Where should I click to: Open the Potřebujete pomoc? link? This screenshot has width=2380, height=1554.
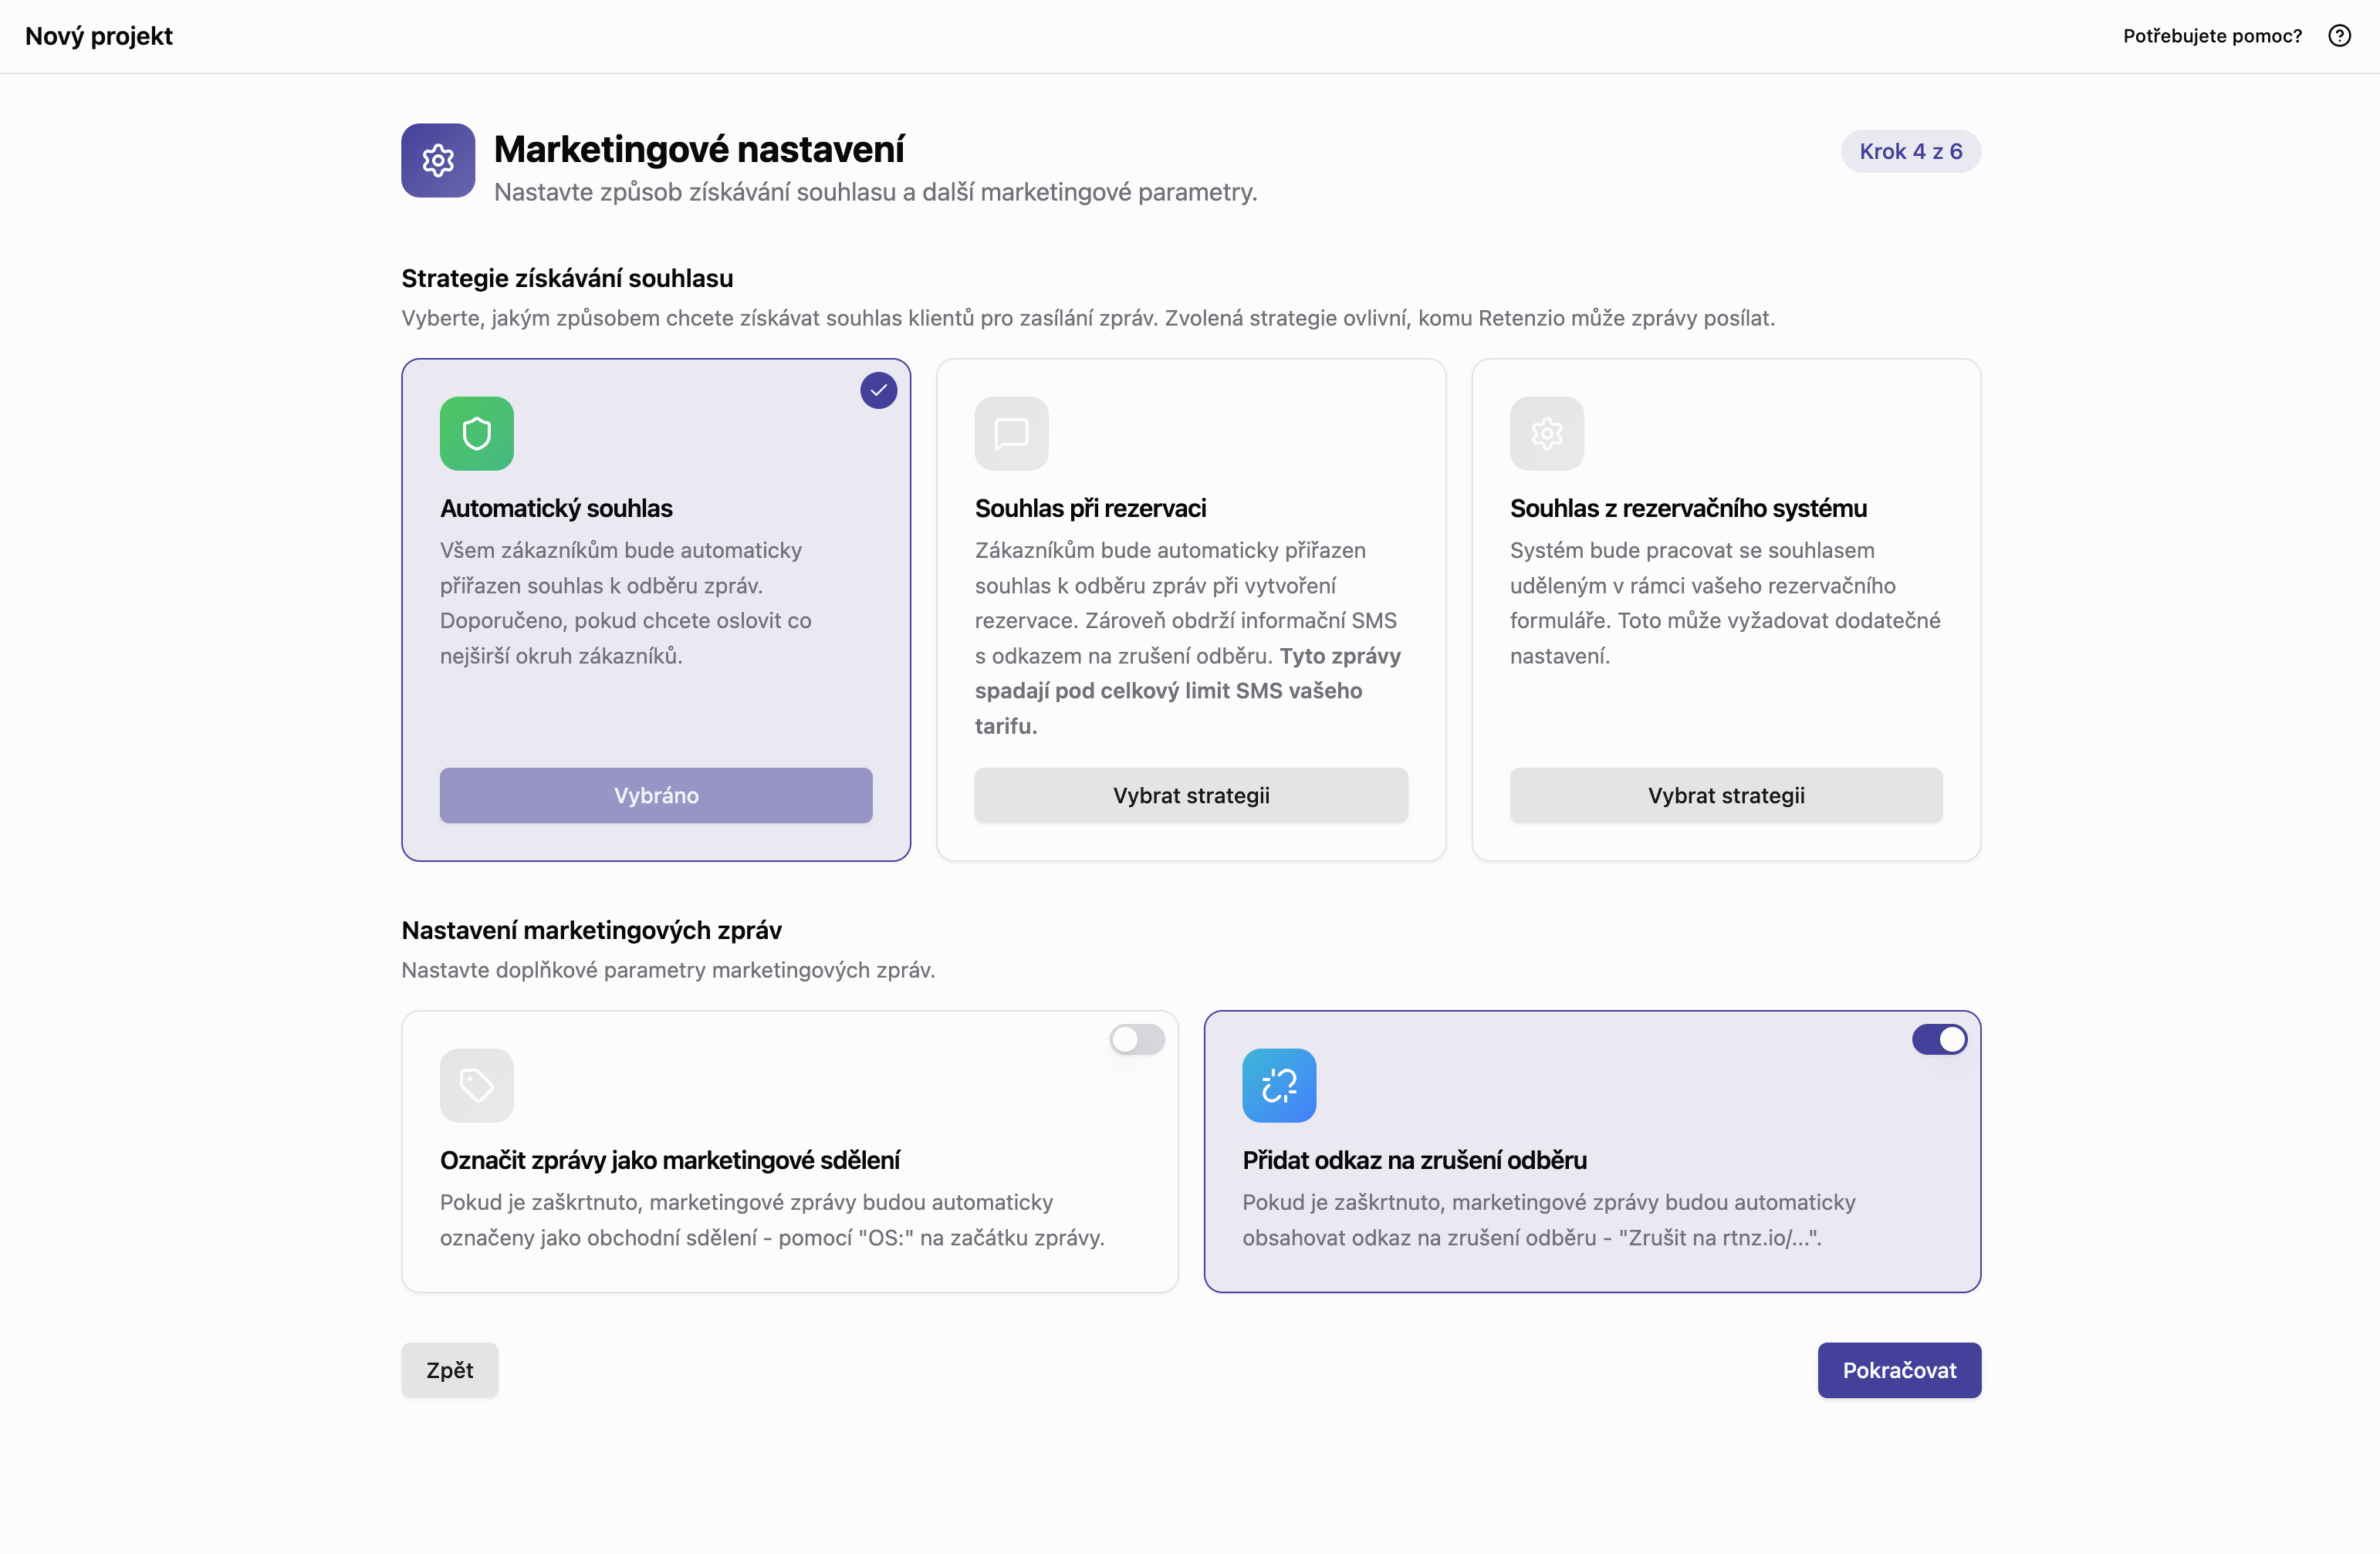point(2212,36)
